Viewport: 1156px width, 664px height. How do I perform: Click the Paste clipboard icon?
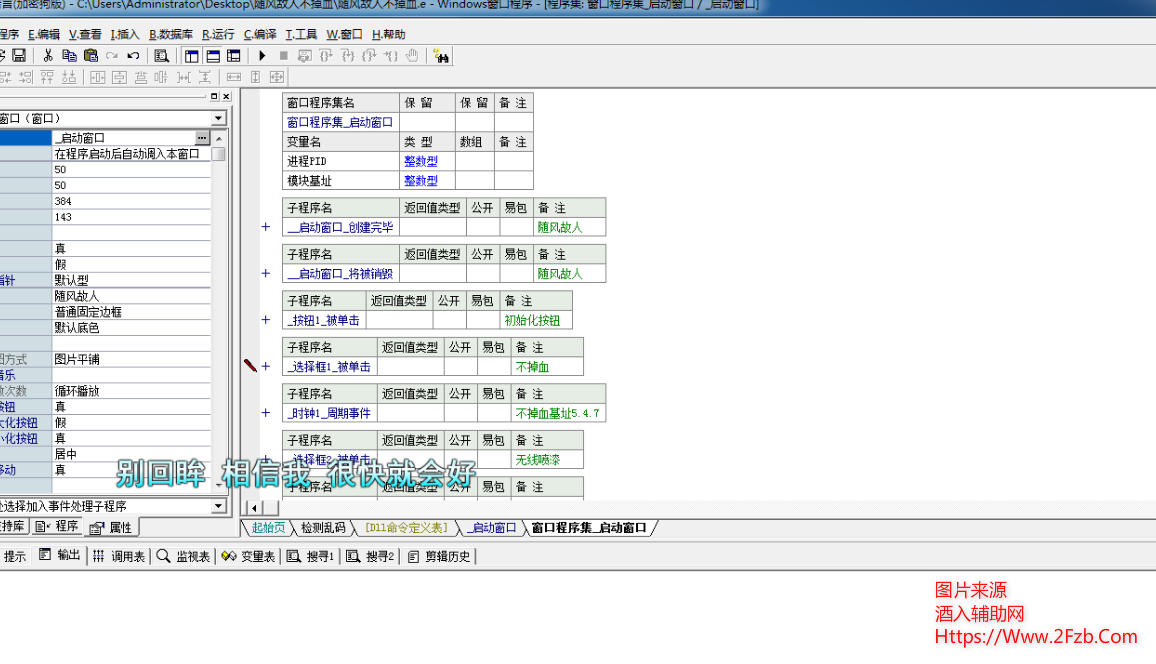coord(91,56)
